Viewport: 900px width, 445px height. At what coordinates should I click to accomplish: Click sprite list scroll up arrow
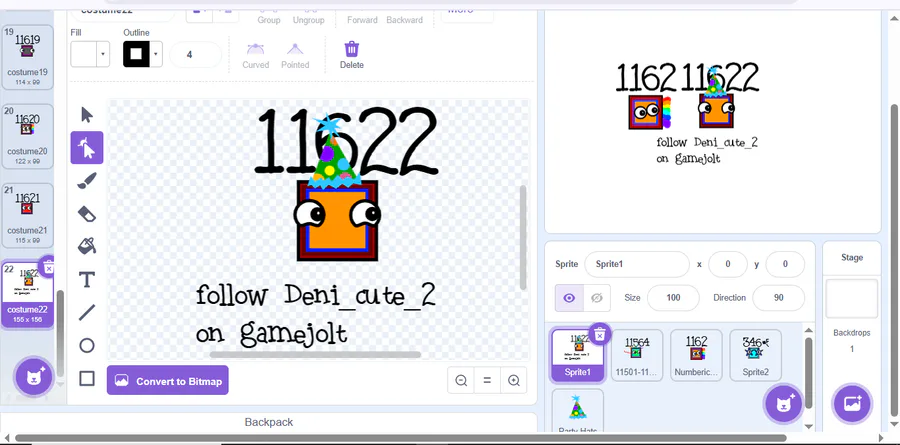tap(809, 330)
